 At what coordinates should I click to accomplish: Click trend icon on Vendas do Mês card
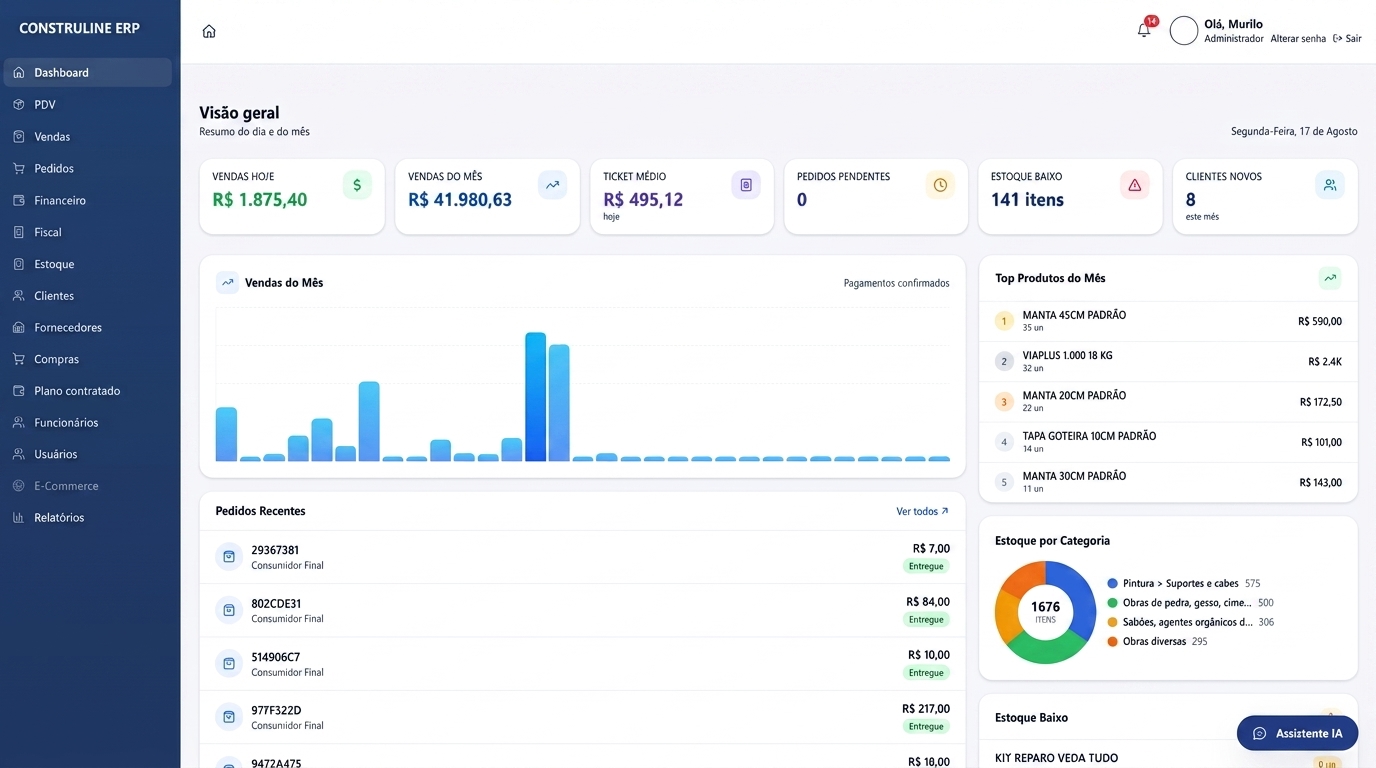pyautogui.click(x=552, y=185)
